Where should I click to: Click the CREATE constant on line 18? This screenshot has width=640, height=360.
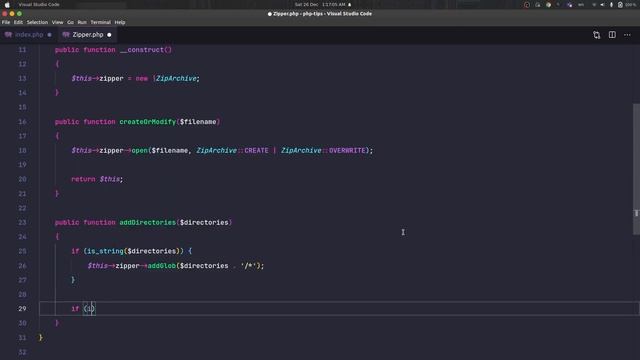256,151
